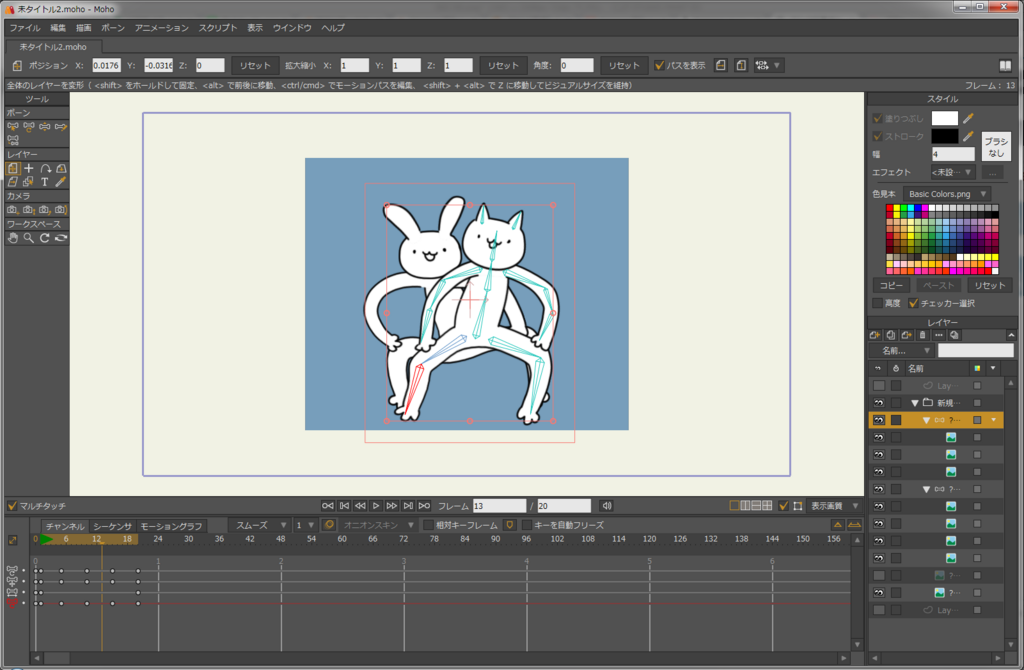Choose the Add Bone tool

pos(44,127)
